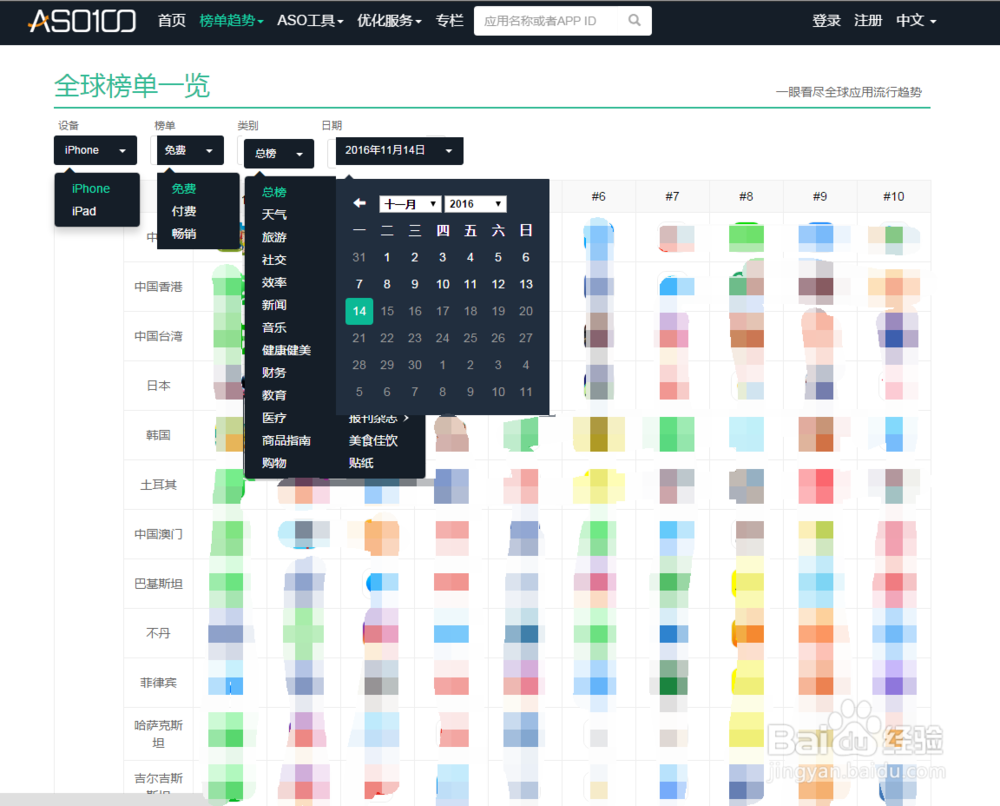Go to 首页
1000x806 pixels.
tap(172, 21)
